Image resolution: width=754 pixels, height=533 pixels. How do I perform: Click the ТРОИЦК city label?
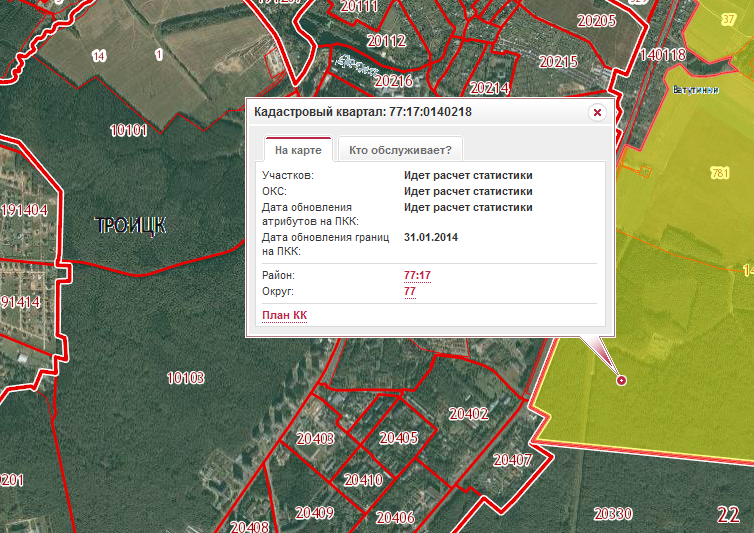tap(130, 225)
